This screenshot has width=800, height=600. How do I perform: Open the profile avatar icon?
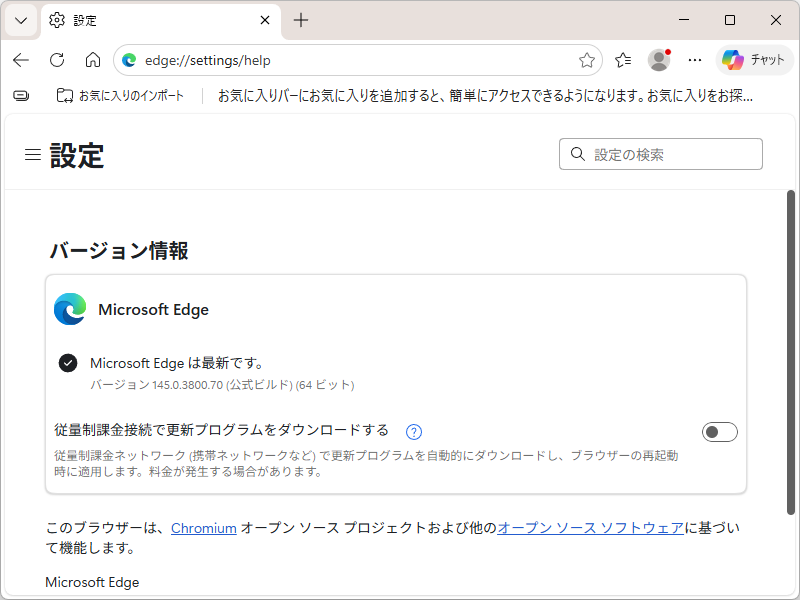[659, 60]
